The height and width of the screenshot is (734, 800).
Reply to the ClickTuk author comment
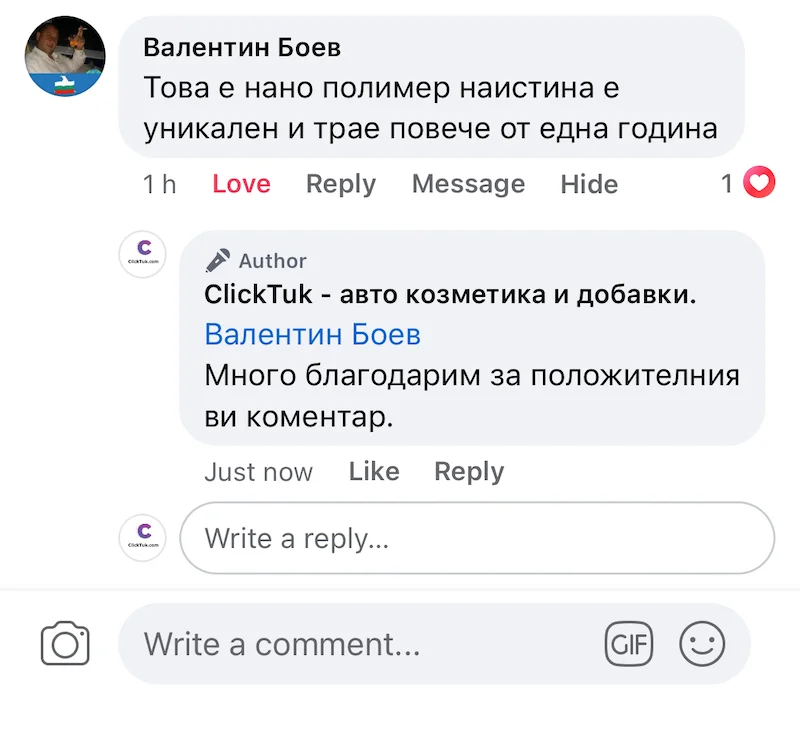[x=469, y=472]
